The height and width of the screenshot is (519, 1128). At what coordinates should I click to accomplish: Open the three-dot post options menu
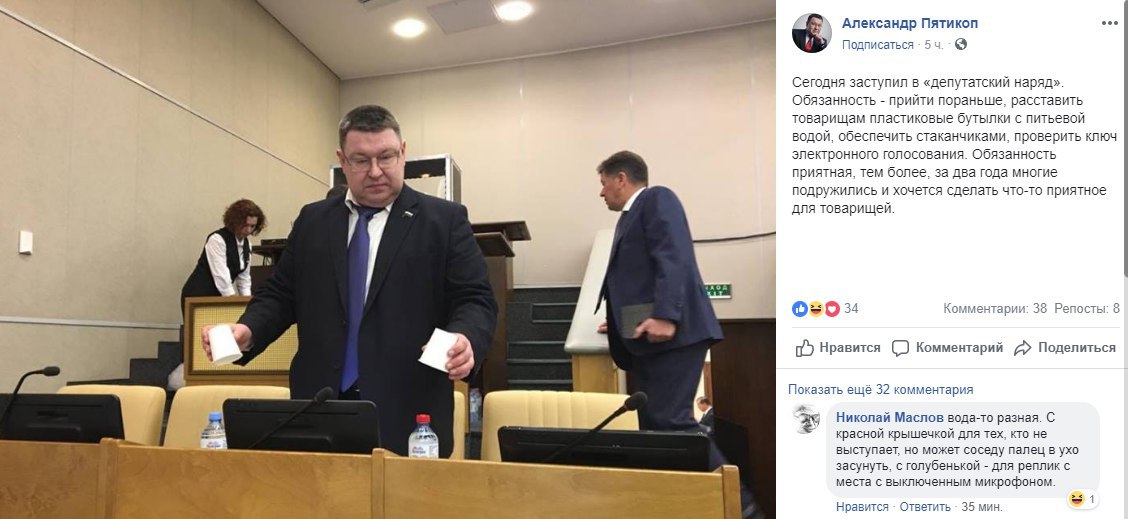[x=1109, y=23]
